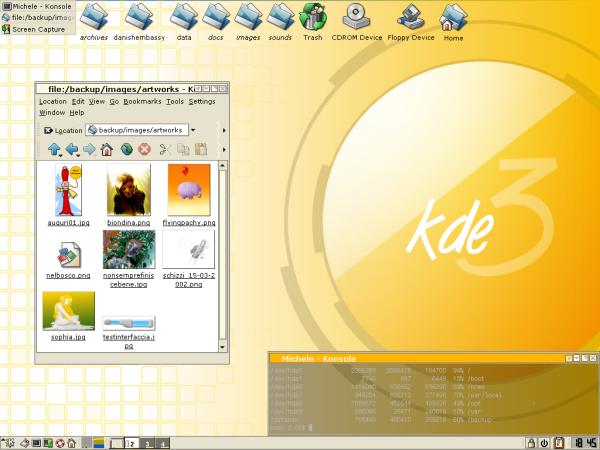Click the Back arrow in Konqueror toolbar
Viewport: 600px width, 450px height.
click(x=72, y=149)
